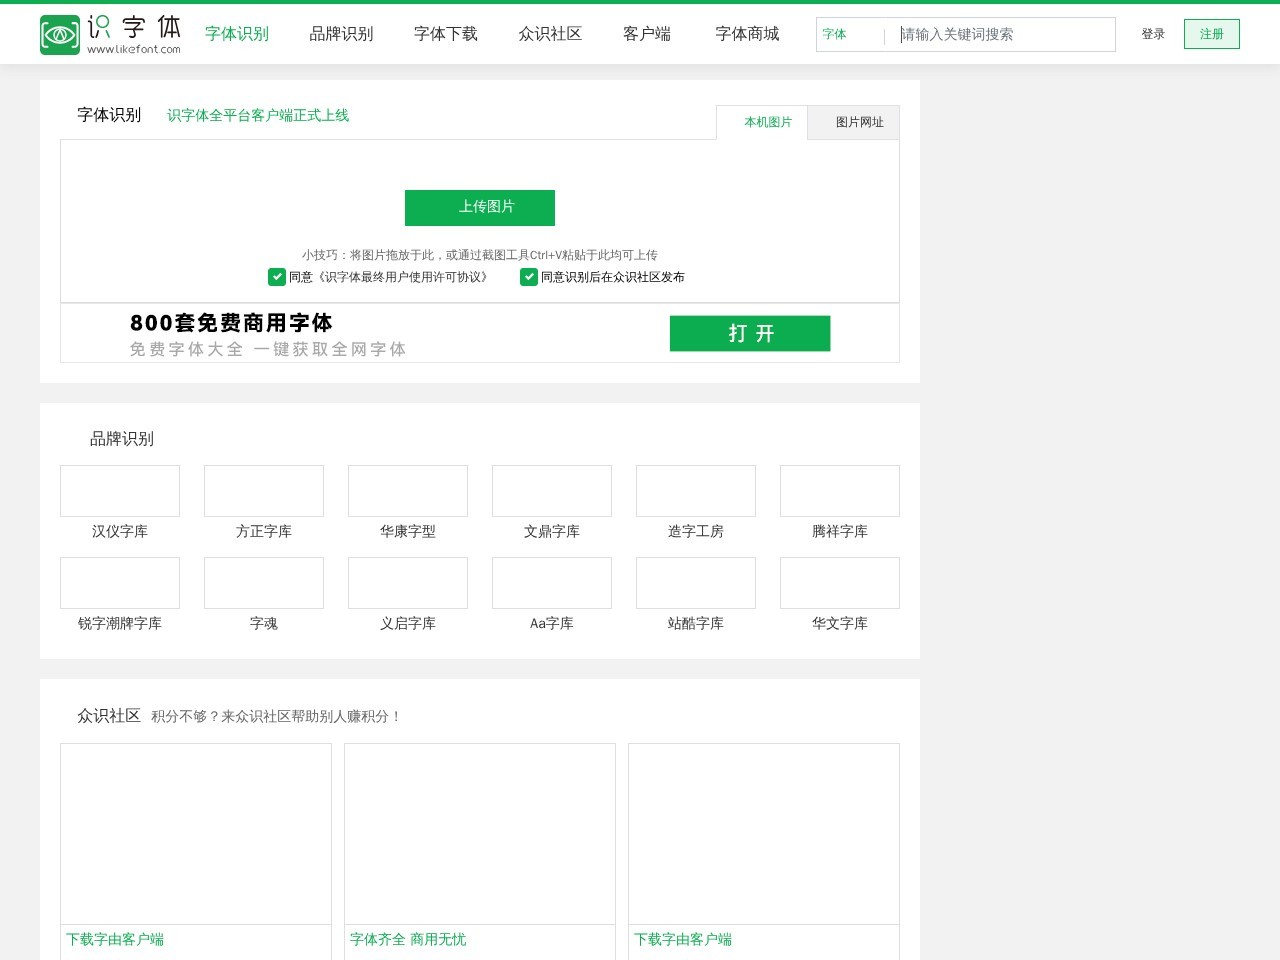Select the Aa字库 brand thumbnail
The image size is (1280, 960).
tap(552, 583)
